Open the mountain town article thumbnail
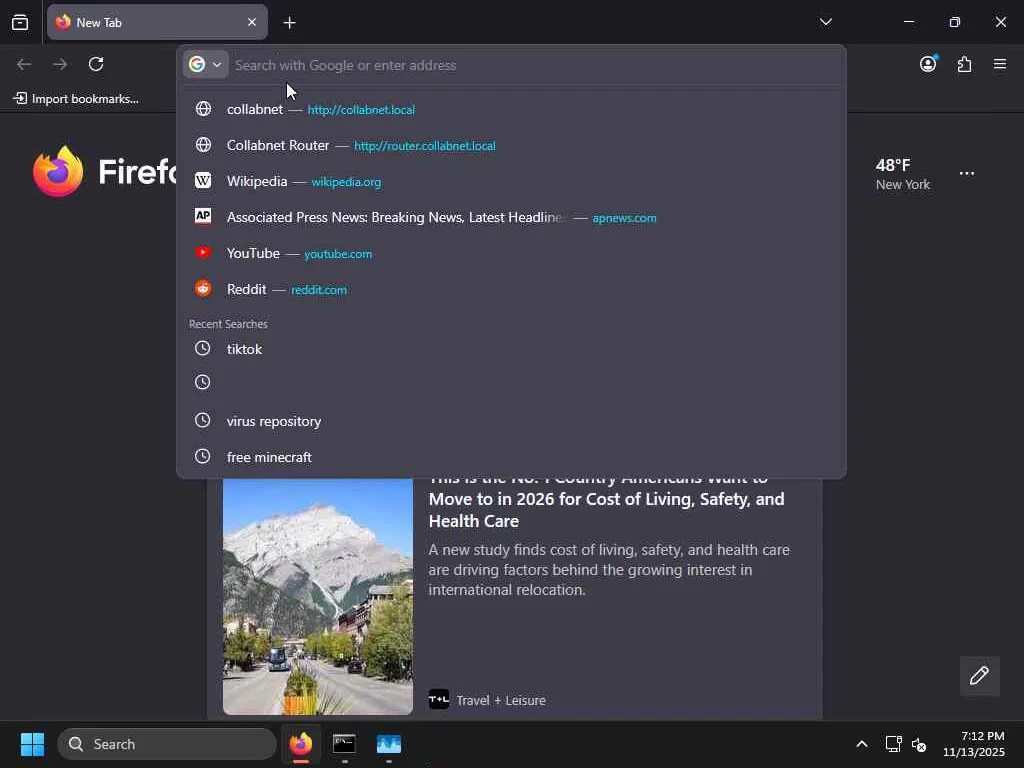The image size is (1024, 768). pos(317,597)
